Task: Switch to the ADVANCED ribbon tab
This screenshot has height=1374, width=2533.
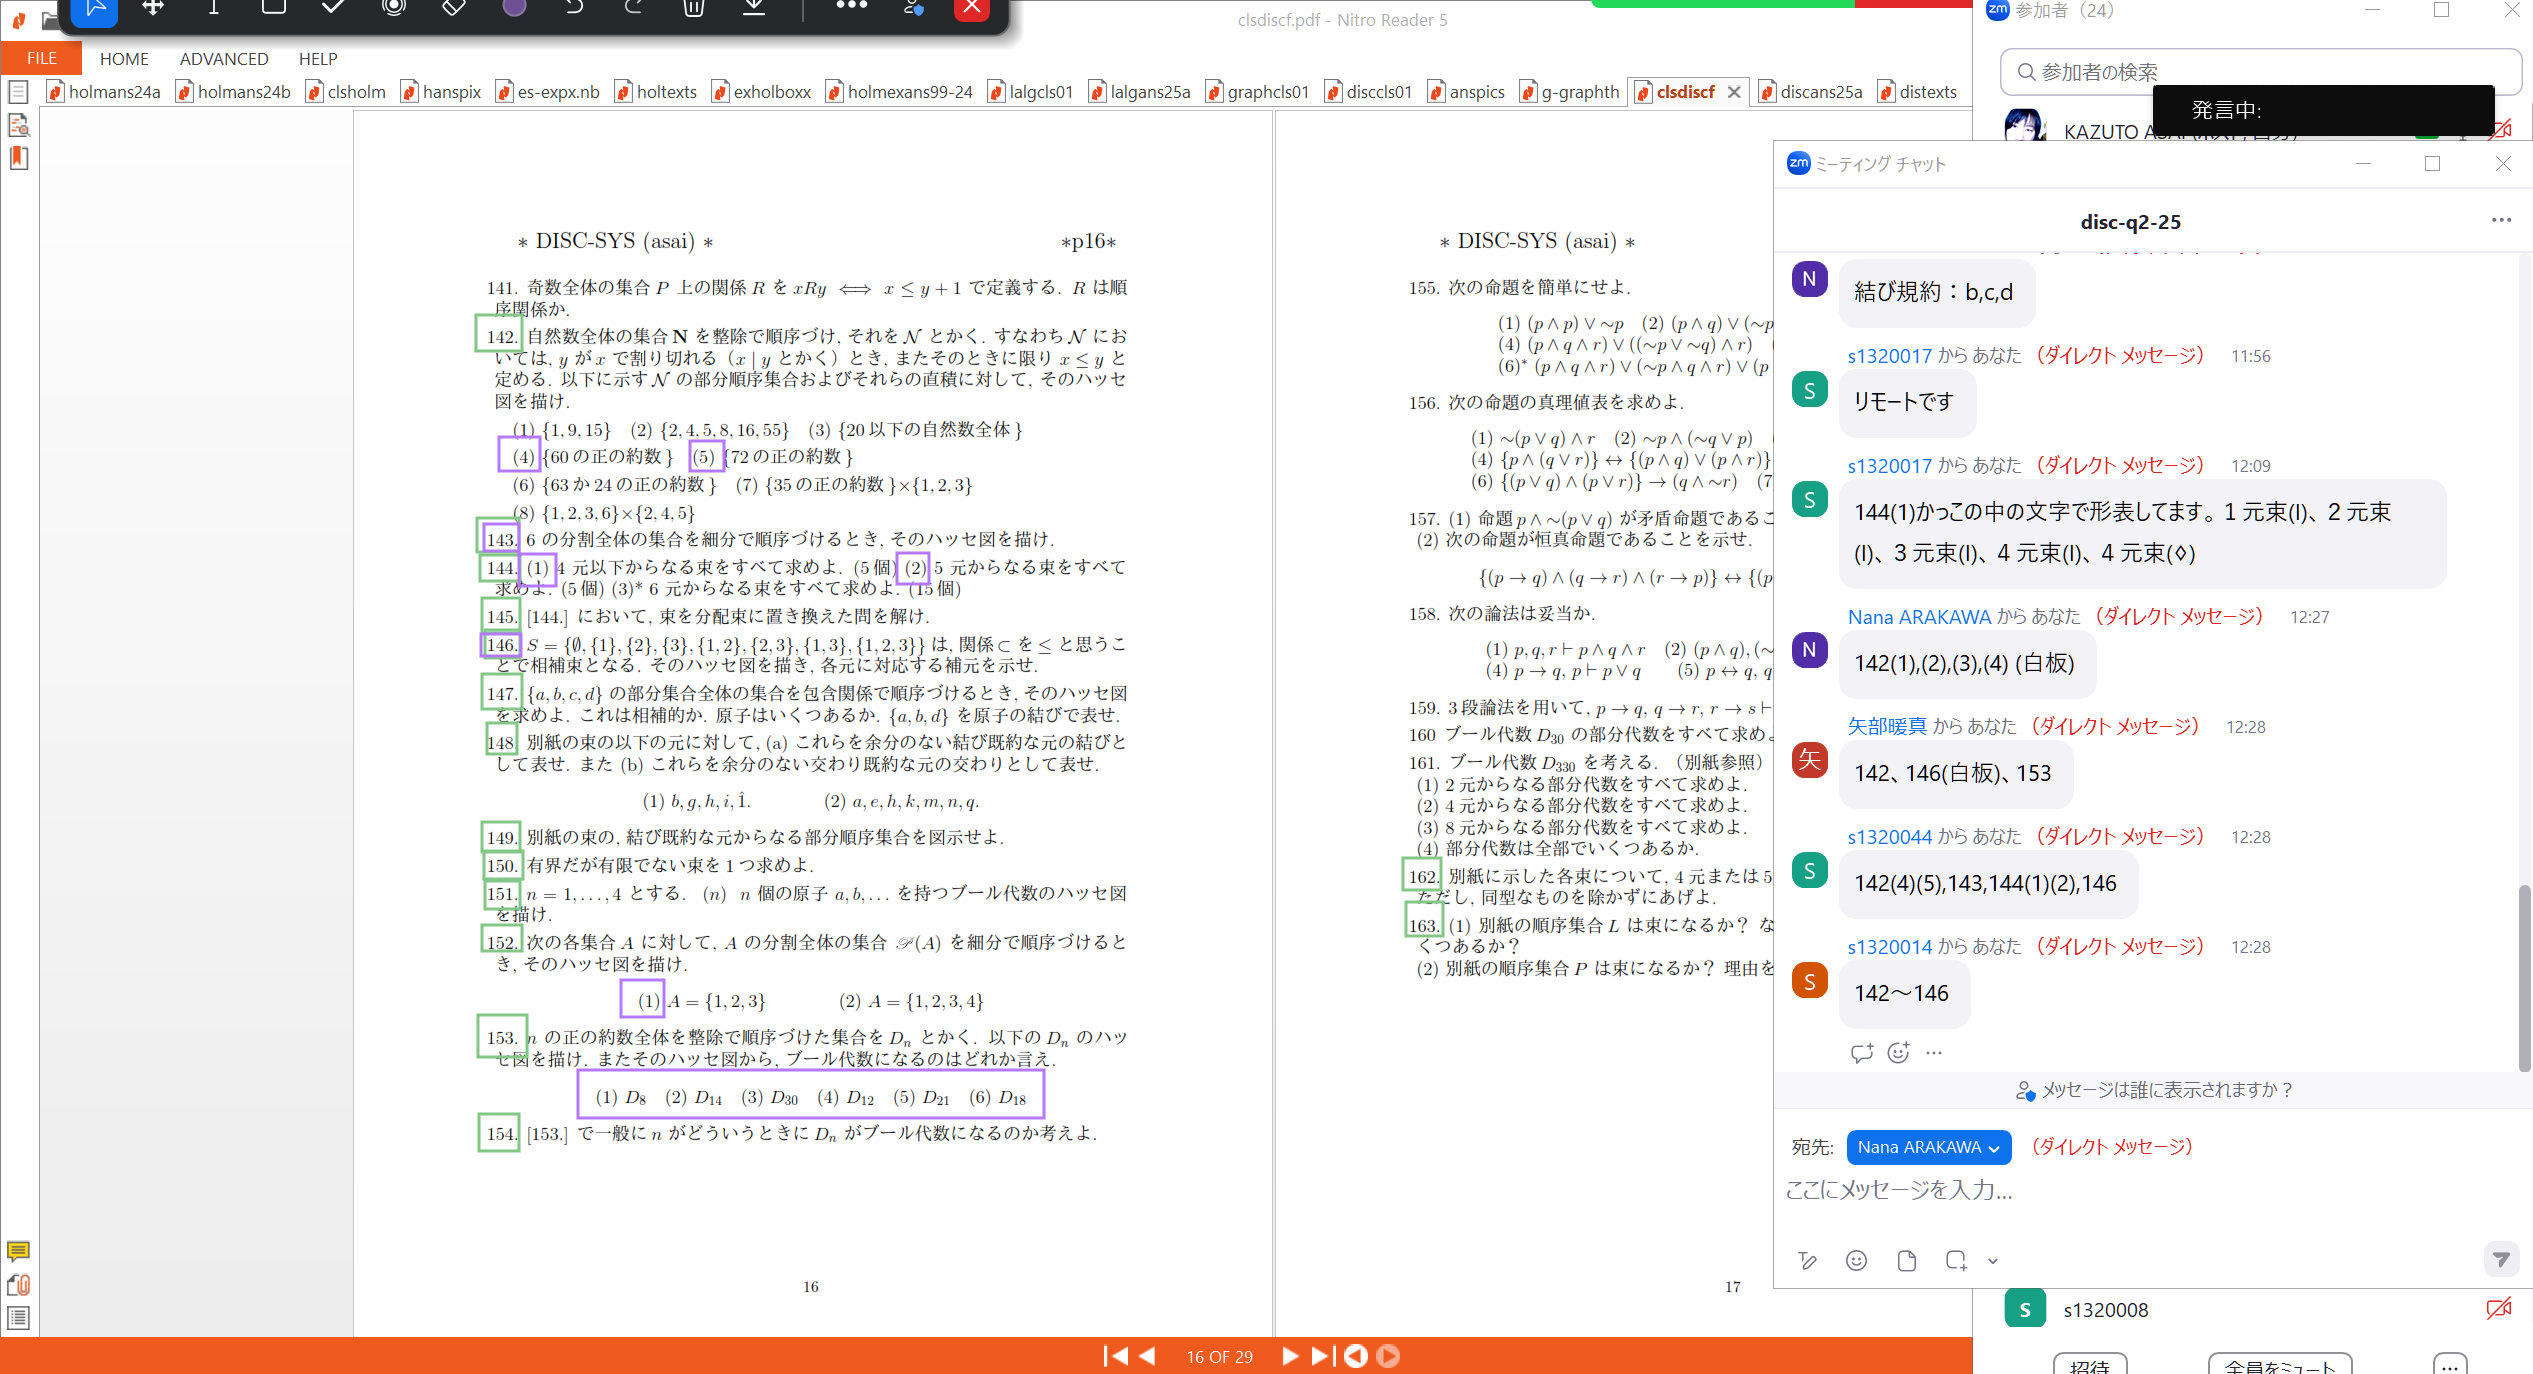Action: [224, 59]
